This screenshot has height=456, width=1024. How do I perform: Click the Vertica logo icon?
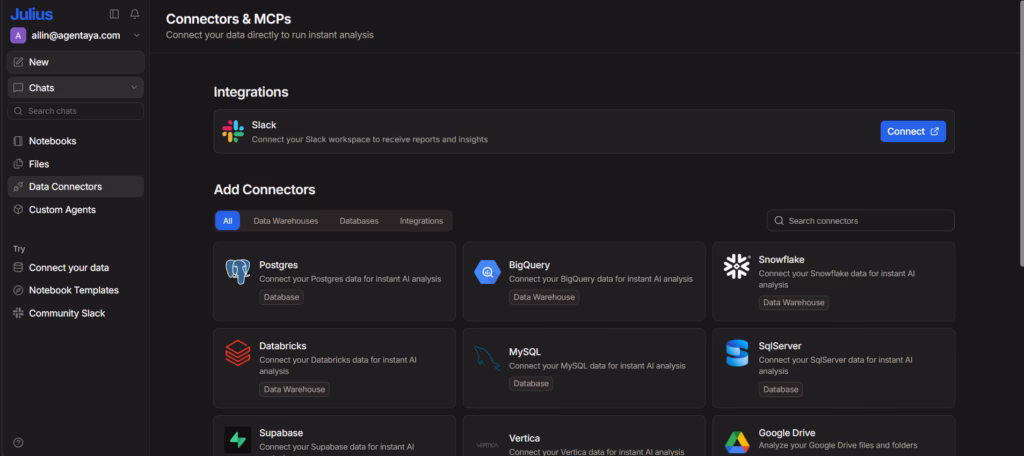[x=487, y=445]
